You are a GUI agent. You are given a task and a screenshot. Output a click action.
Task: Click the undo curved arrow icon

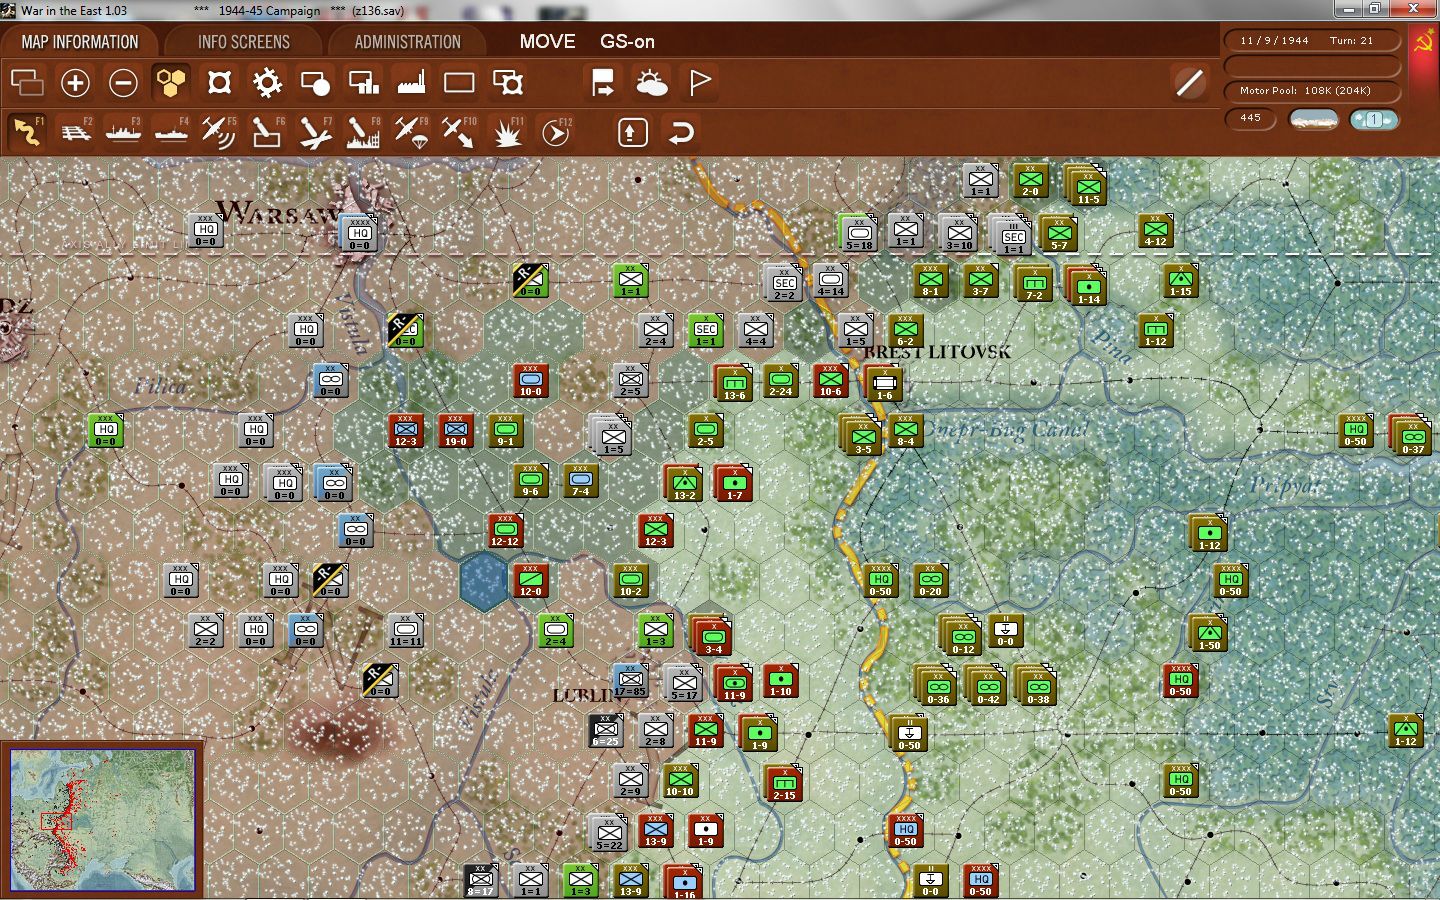[x=681, y=132]
